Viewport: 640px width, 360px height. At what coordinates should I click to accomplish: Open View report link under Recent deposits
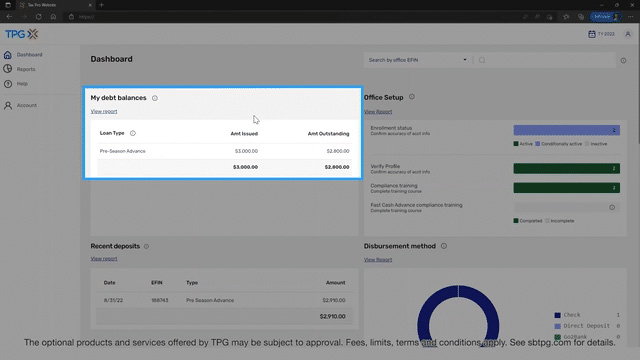tap(104, 259)
